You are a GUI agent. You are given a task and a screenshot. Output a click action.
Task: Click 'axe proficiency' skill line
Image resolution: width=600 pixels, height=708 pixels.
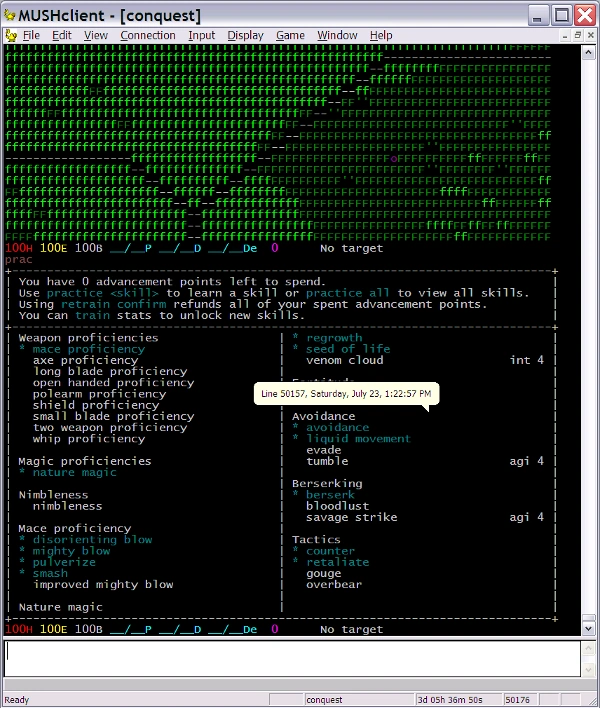pos(85,360)
